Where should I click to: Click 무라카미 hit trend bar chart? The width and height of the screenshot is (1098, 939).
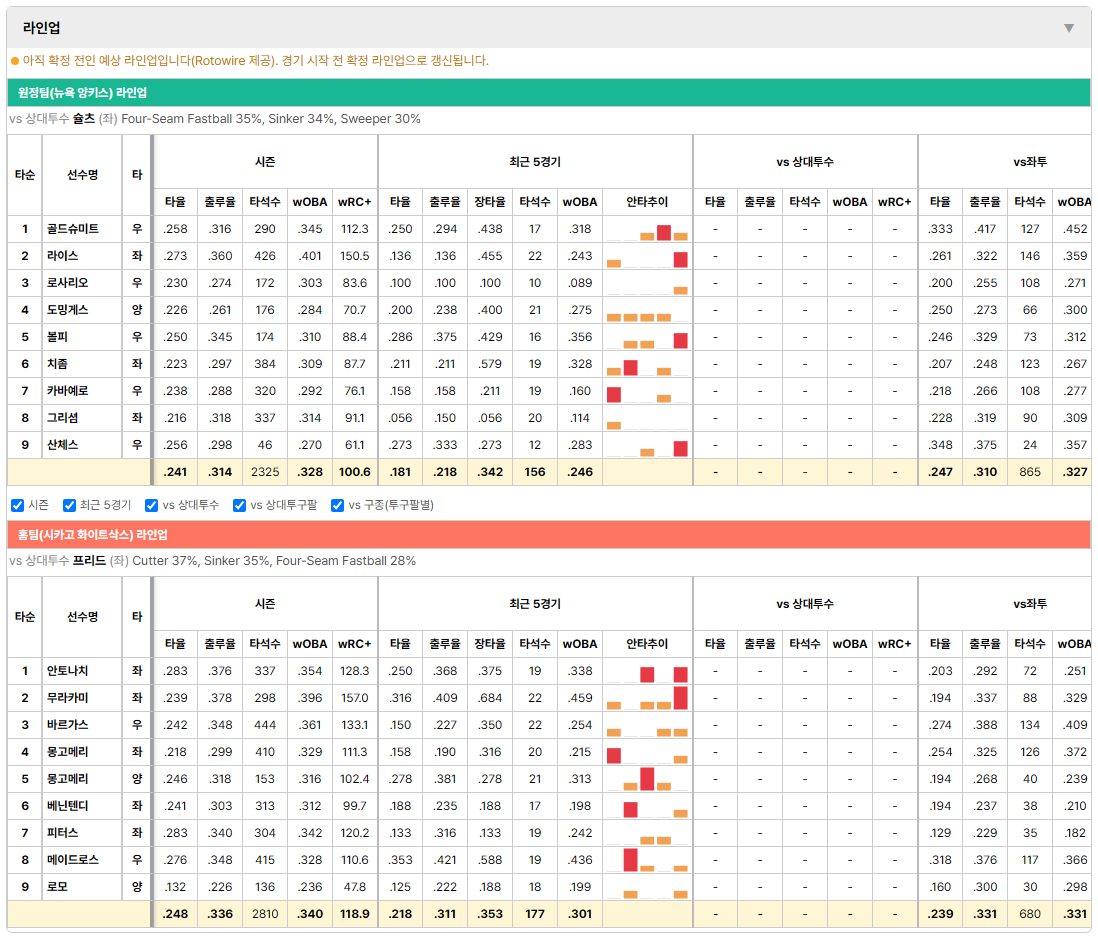[x=647, y=698]
